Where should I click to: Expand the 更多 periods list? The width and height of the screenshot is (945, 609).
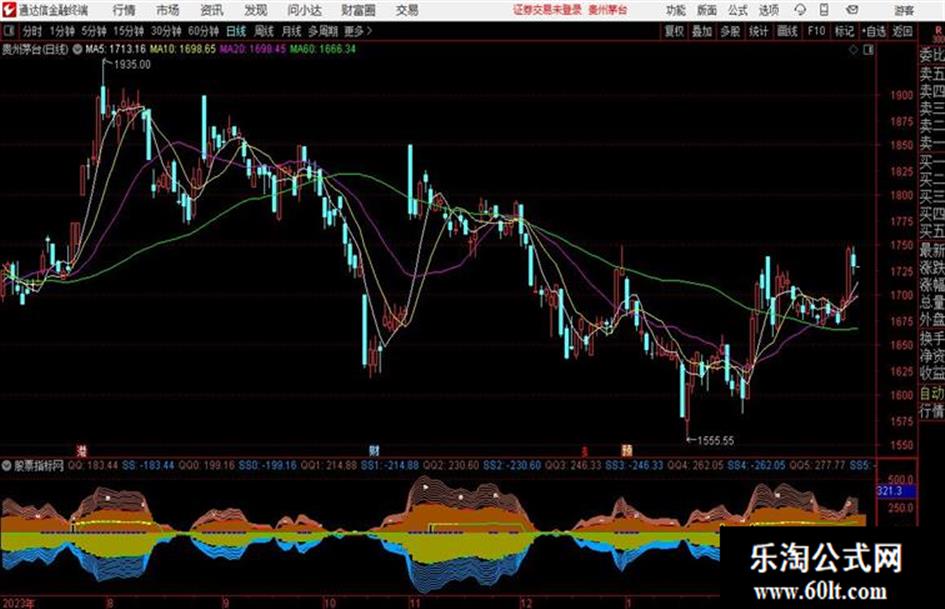click(x=358, y=31)
